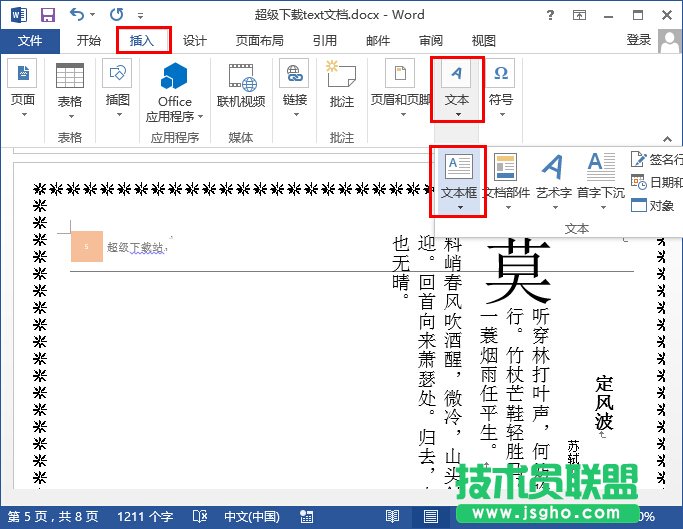This screenshot has height=529, width=683.
Task: Switch to the Design (设计) tab
Action: [x=194, y=41]
